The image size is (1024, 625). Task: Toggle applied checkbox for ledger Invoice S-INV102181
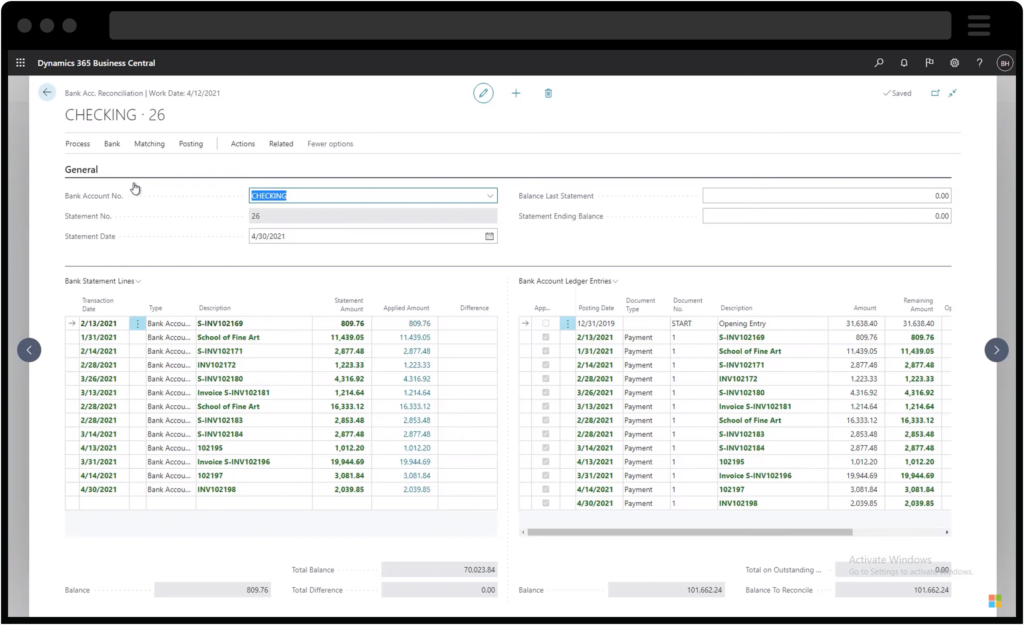click(545, 406)
